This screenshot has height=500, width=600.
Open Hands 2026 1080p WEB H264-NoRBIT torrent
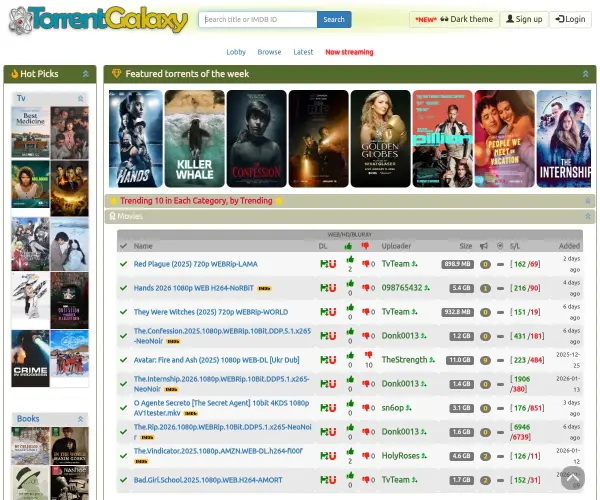pyautogui.click(x=194, y=288)
